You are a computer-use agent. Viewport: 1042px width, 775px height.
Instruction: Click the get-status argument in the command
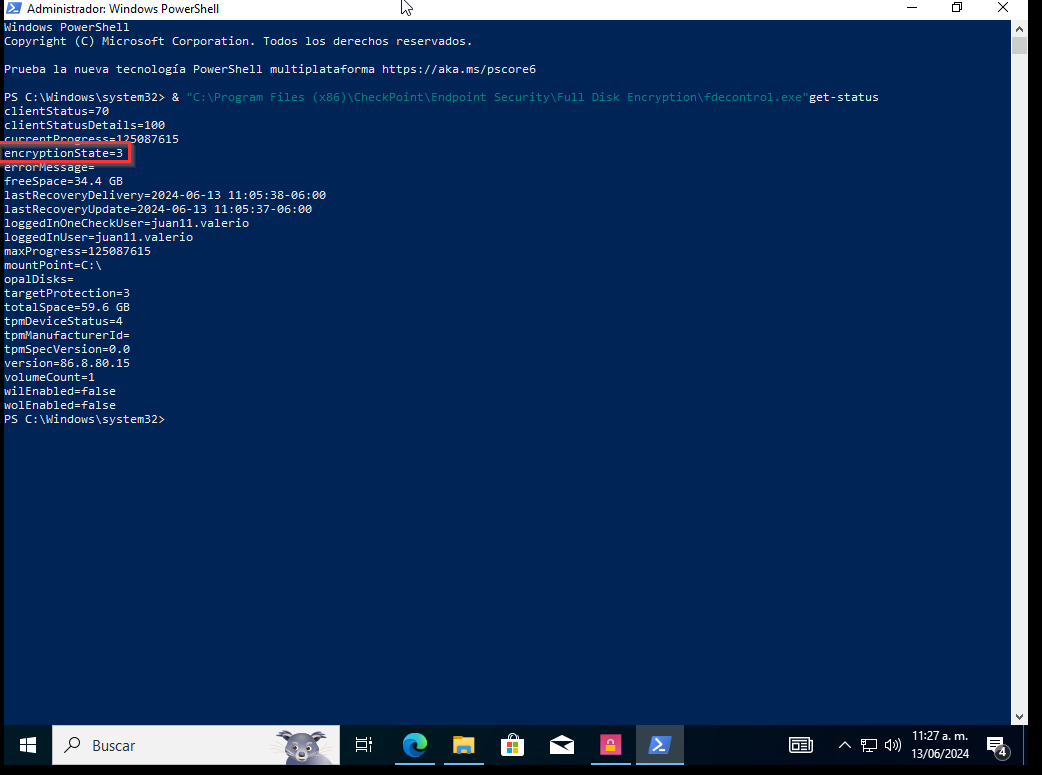point(843,97)
